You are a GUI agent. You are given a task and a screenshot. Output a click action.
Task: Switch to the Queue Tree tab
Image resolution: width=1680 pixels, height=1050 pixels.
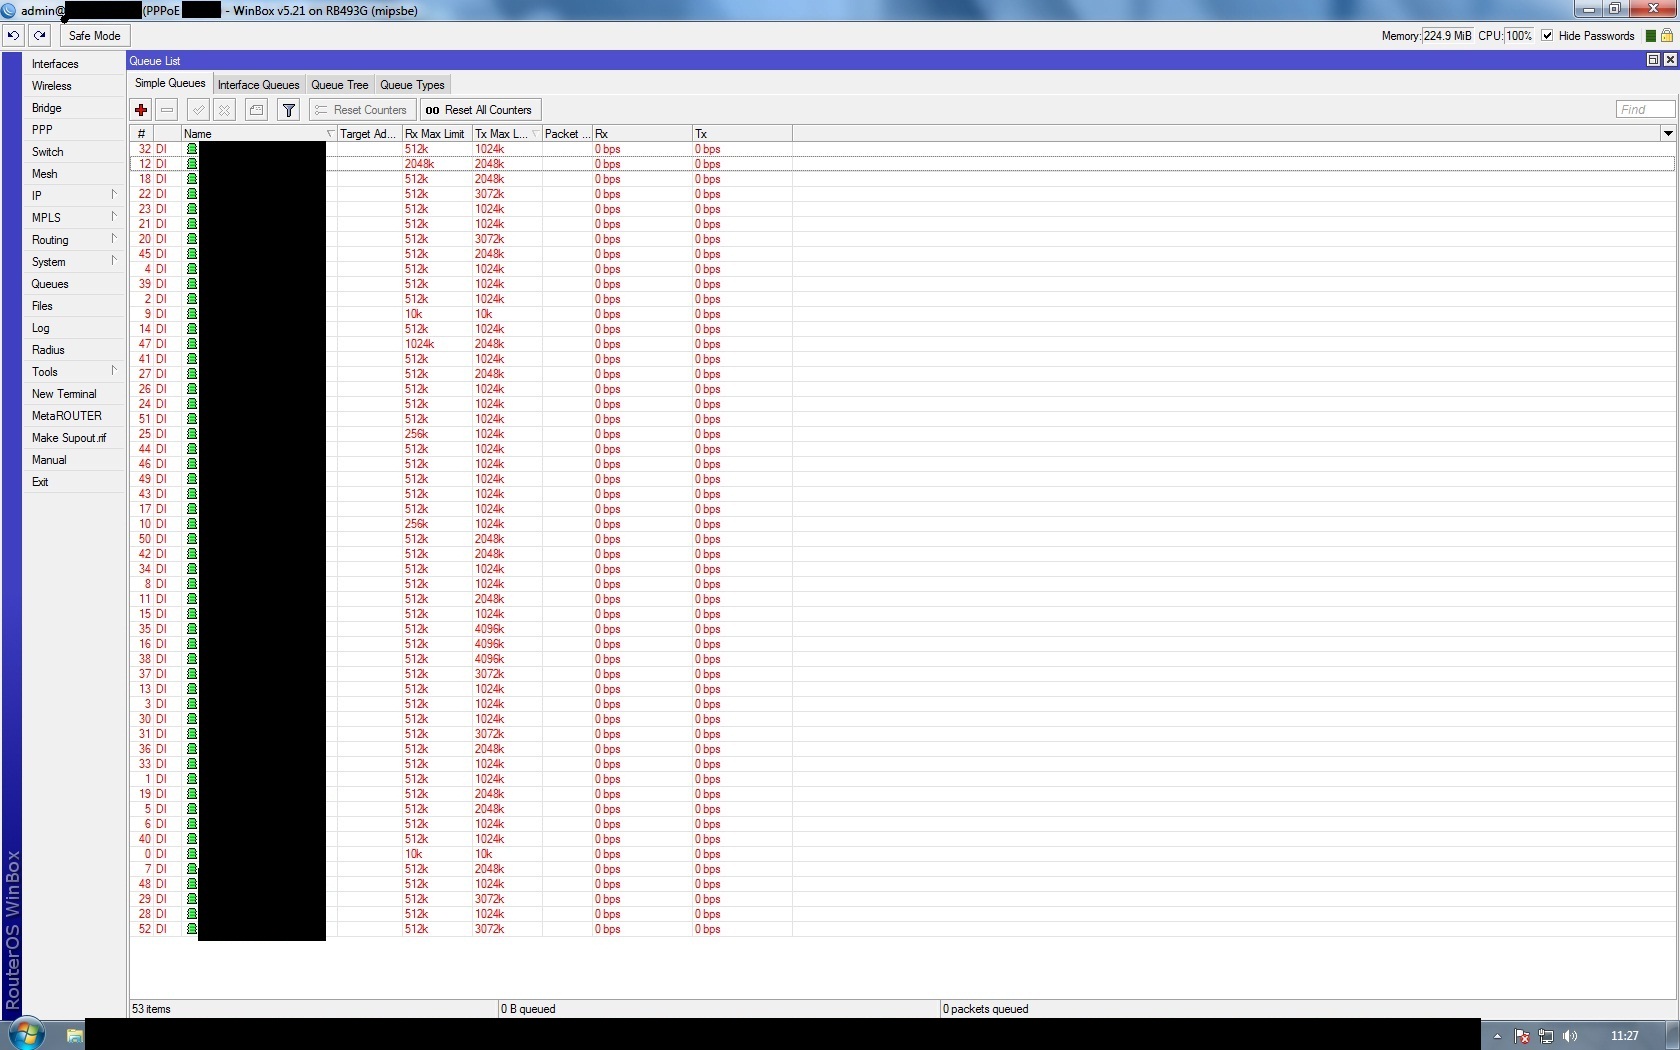tap(340, 85)
